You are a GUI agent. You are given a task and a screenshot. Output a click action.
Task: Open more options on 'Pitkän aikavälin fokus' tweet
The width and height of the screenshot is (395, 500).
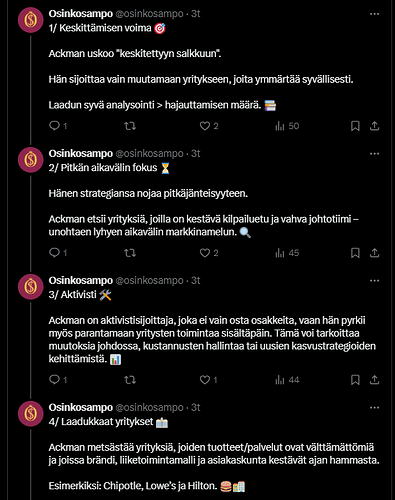point(374,154)
